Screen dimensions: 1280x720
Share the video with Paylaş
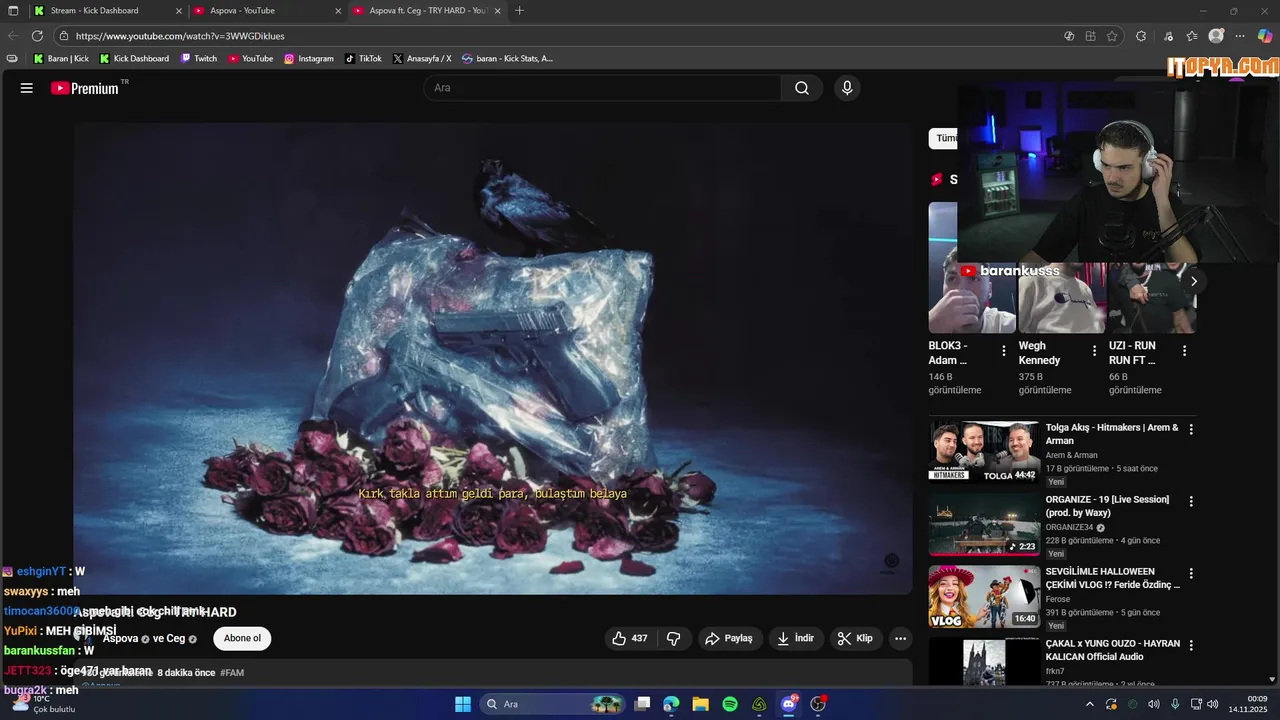(x=731, y=638)
